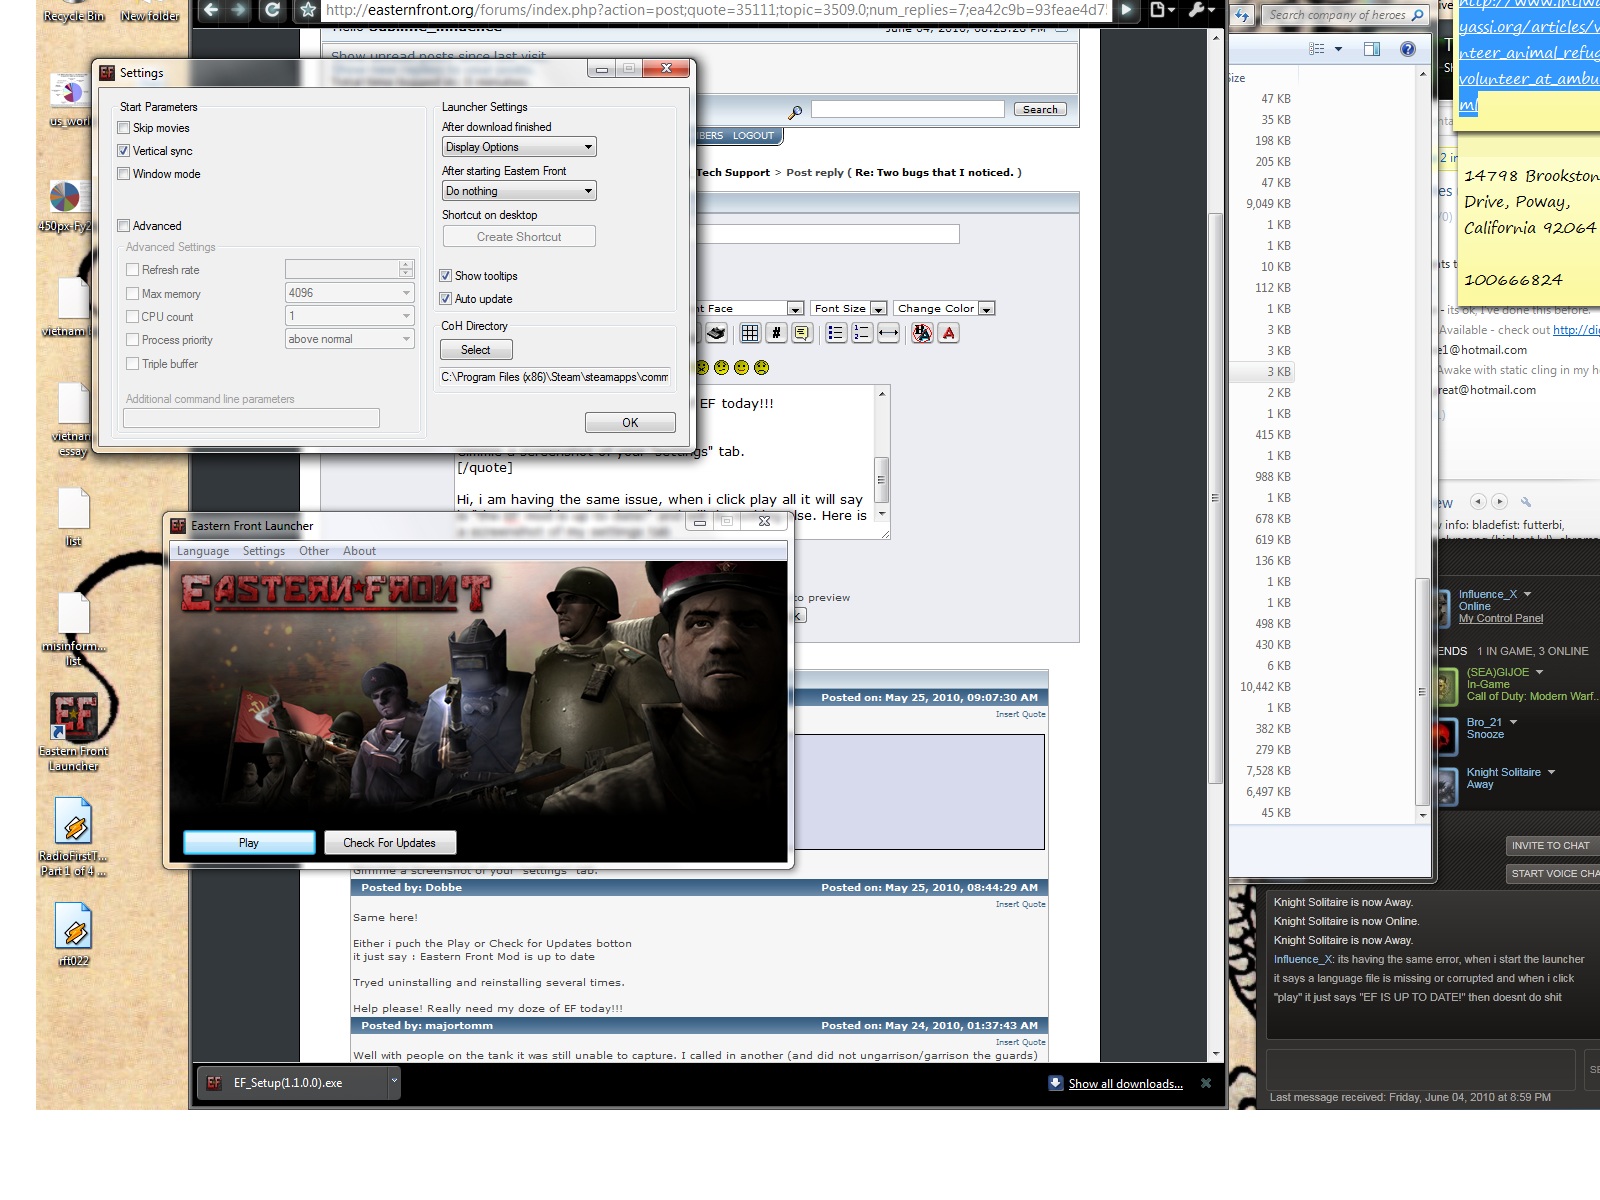Viewport: 1600px width, 1200px height.
Task: Insert the rightmost sad smiley
Action: click(762, 368)
